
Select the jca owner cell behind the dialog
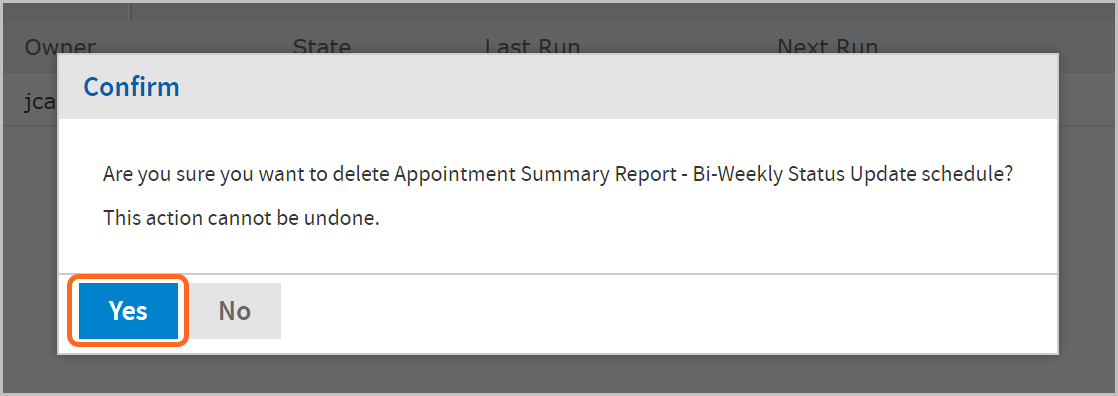(x=40, y=101)
